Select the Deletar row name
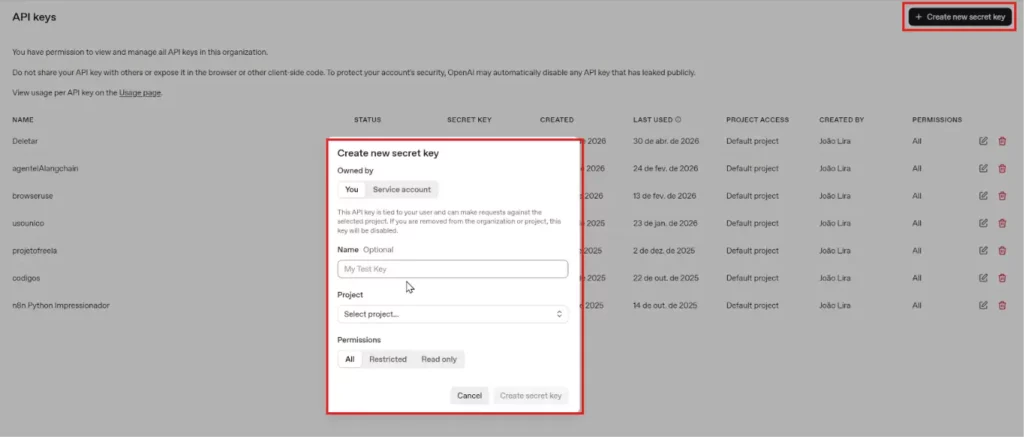The image size is (1024, 437). point(24,141)
